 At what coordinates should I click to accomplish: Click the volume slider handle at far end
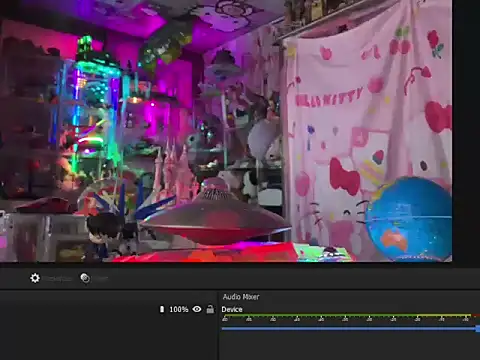(x=478, y=329)
